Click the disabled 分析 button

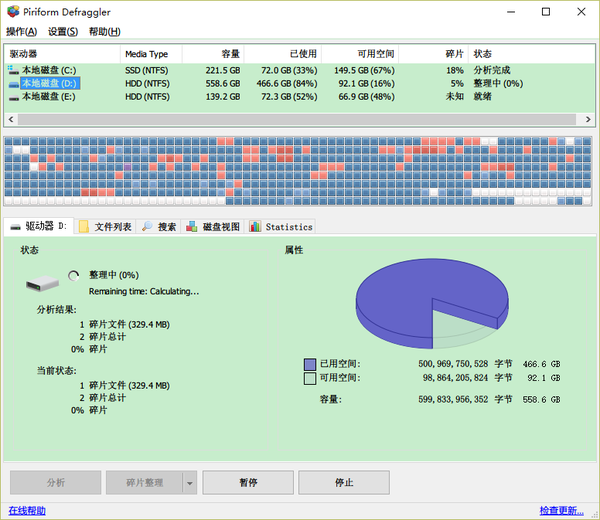[55, 483]
